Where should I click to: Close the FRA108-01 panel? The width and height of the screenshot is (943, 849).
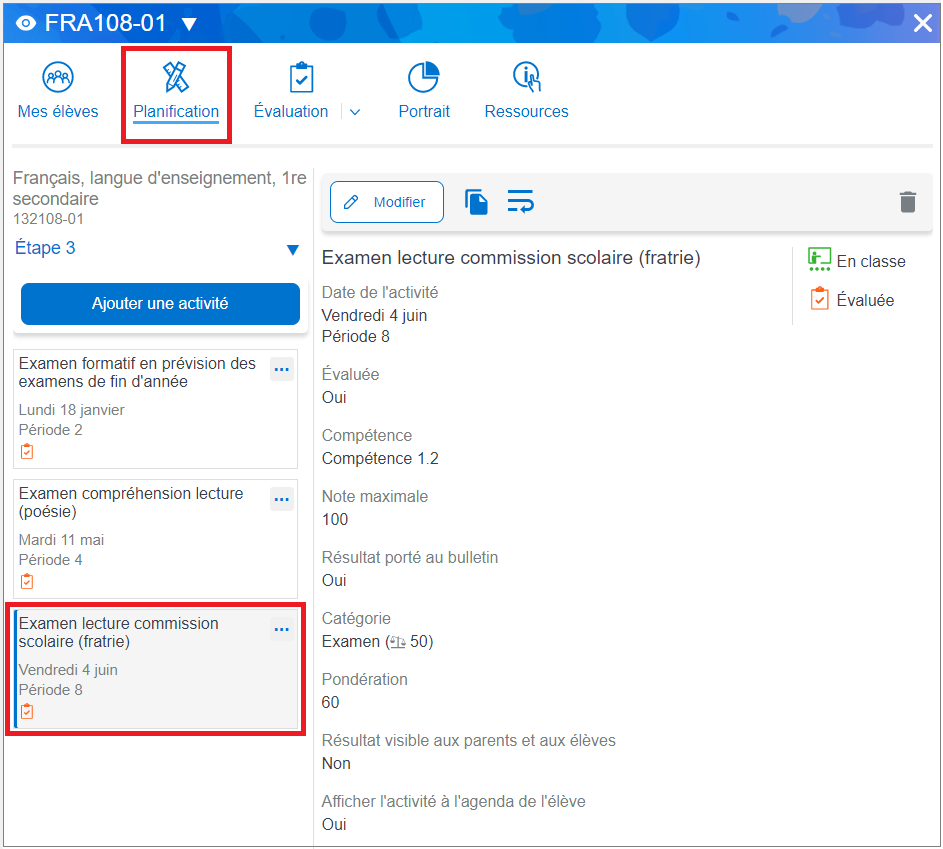pos(922,24)
